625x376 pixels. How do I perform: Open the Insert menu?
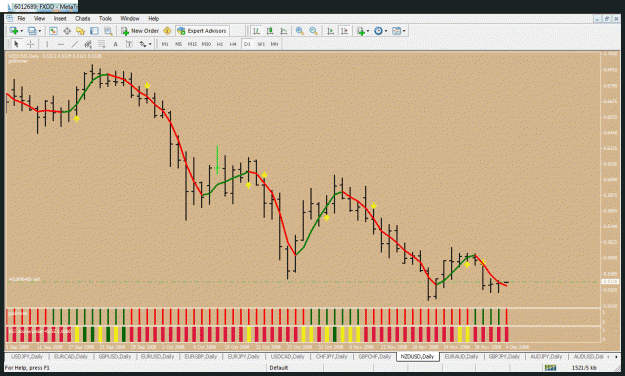coord(60,18)
